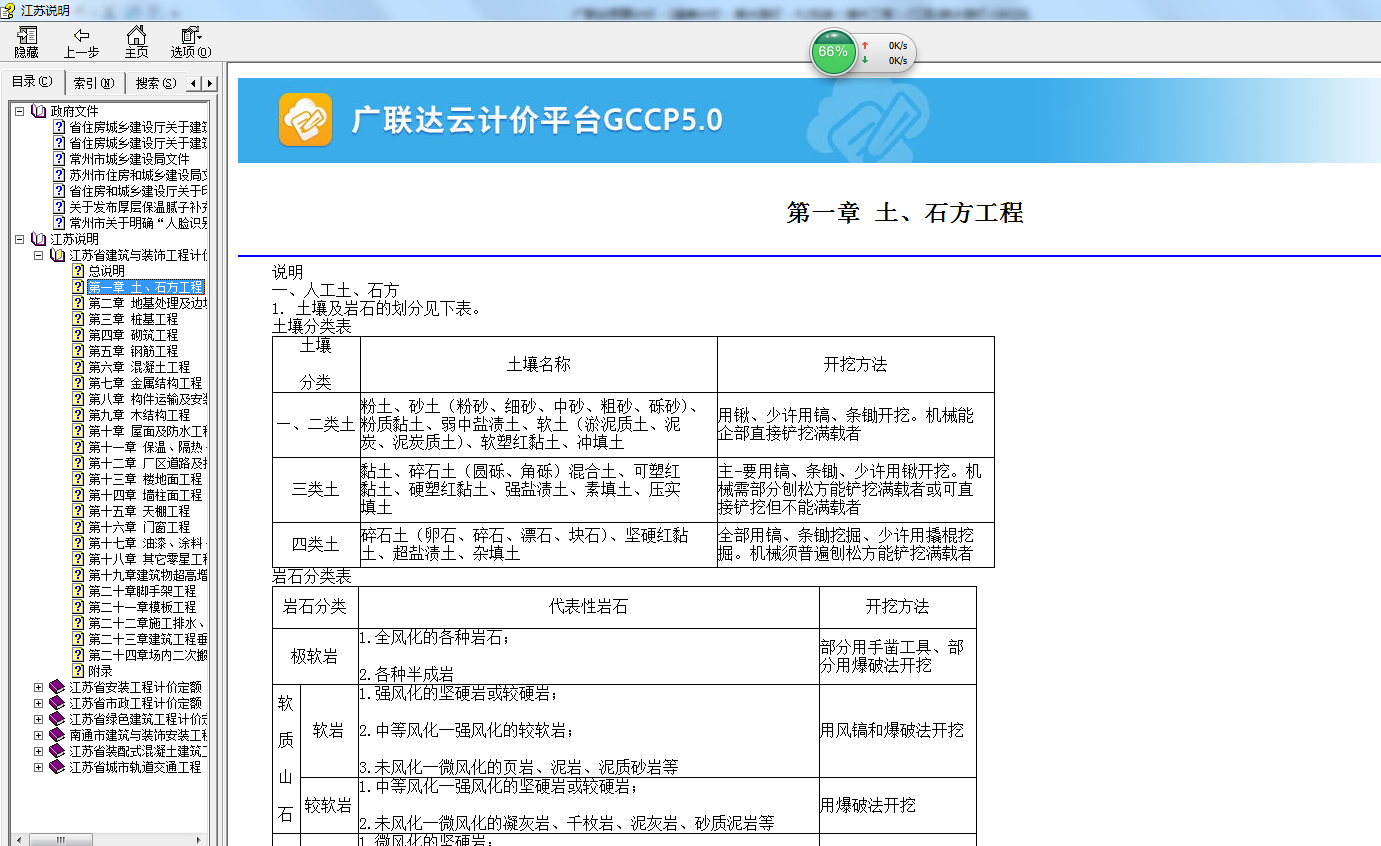
Task: Switch to the 目录 (Contents) tab
Action: (x=32, y=82)
